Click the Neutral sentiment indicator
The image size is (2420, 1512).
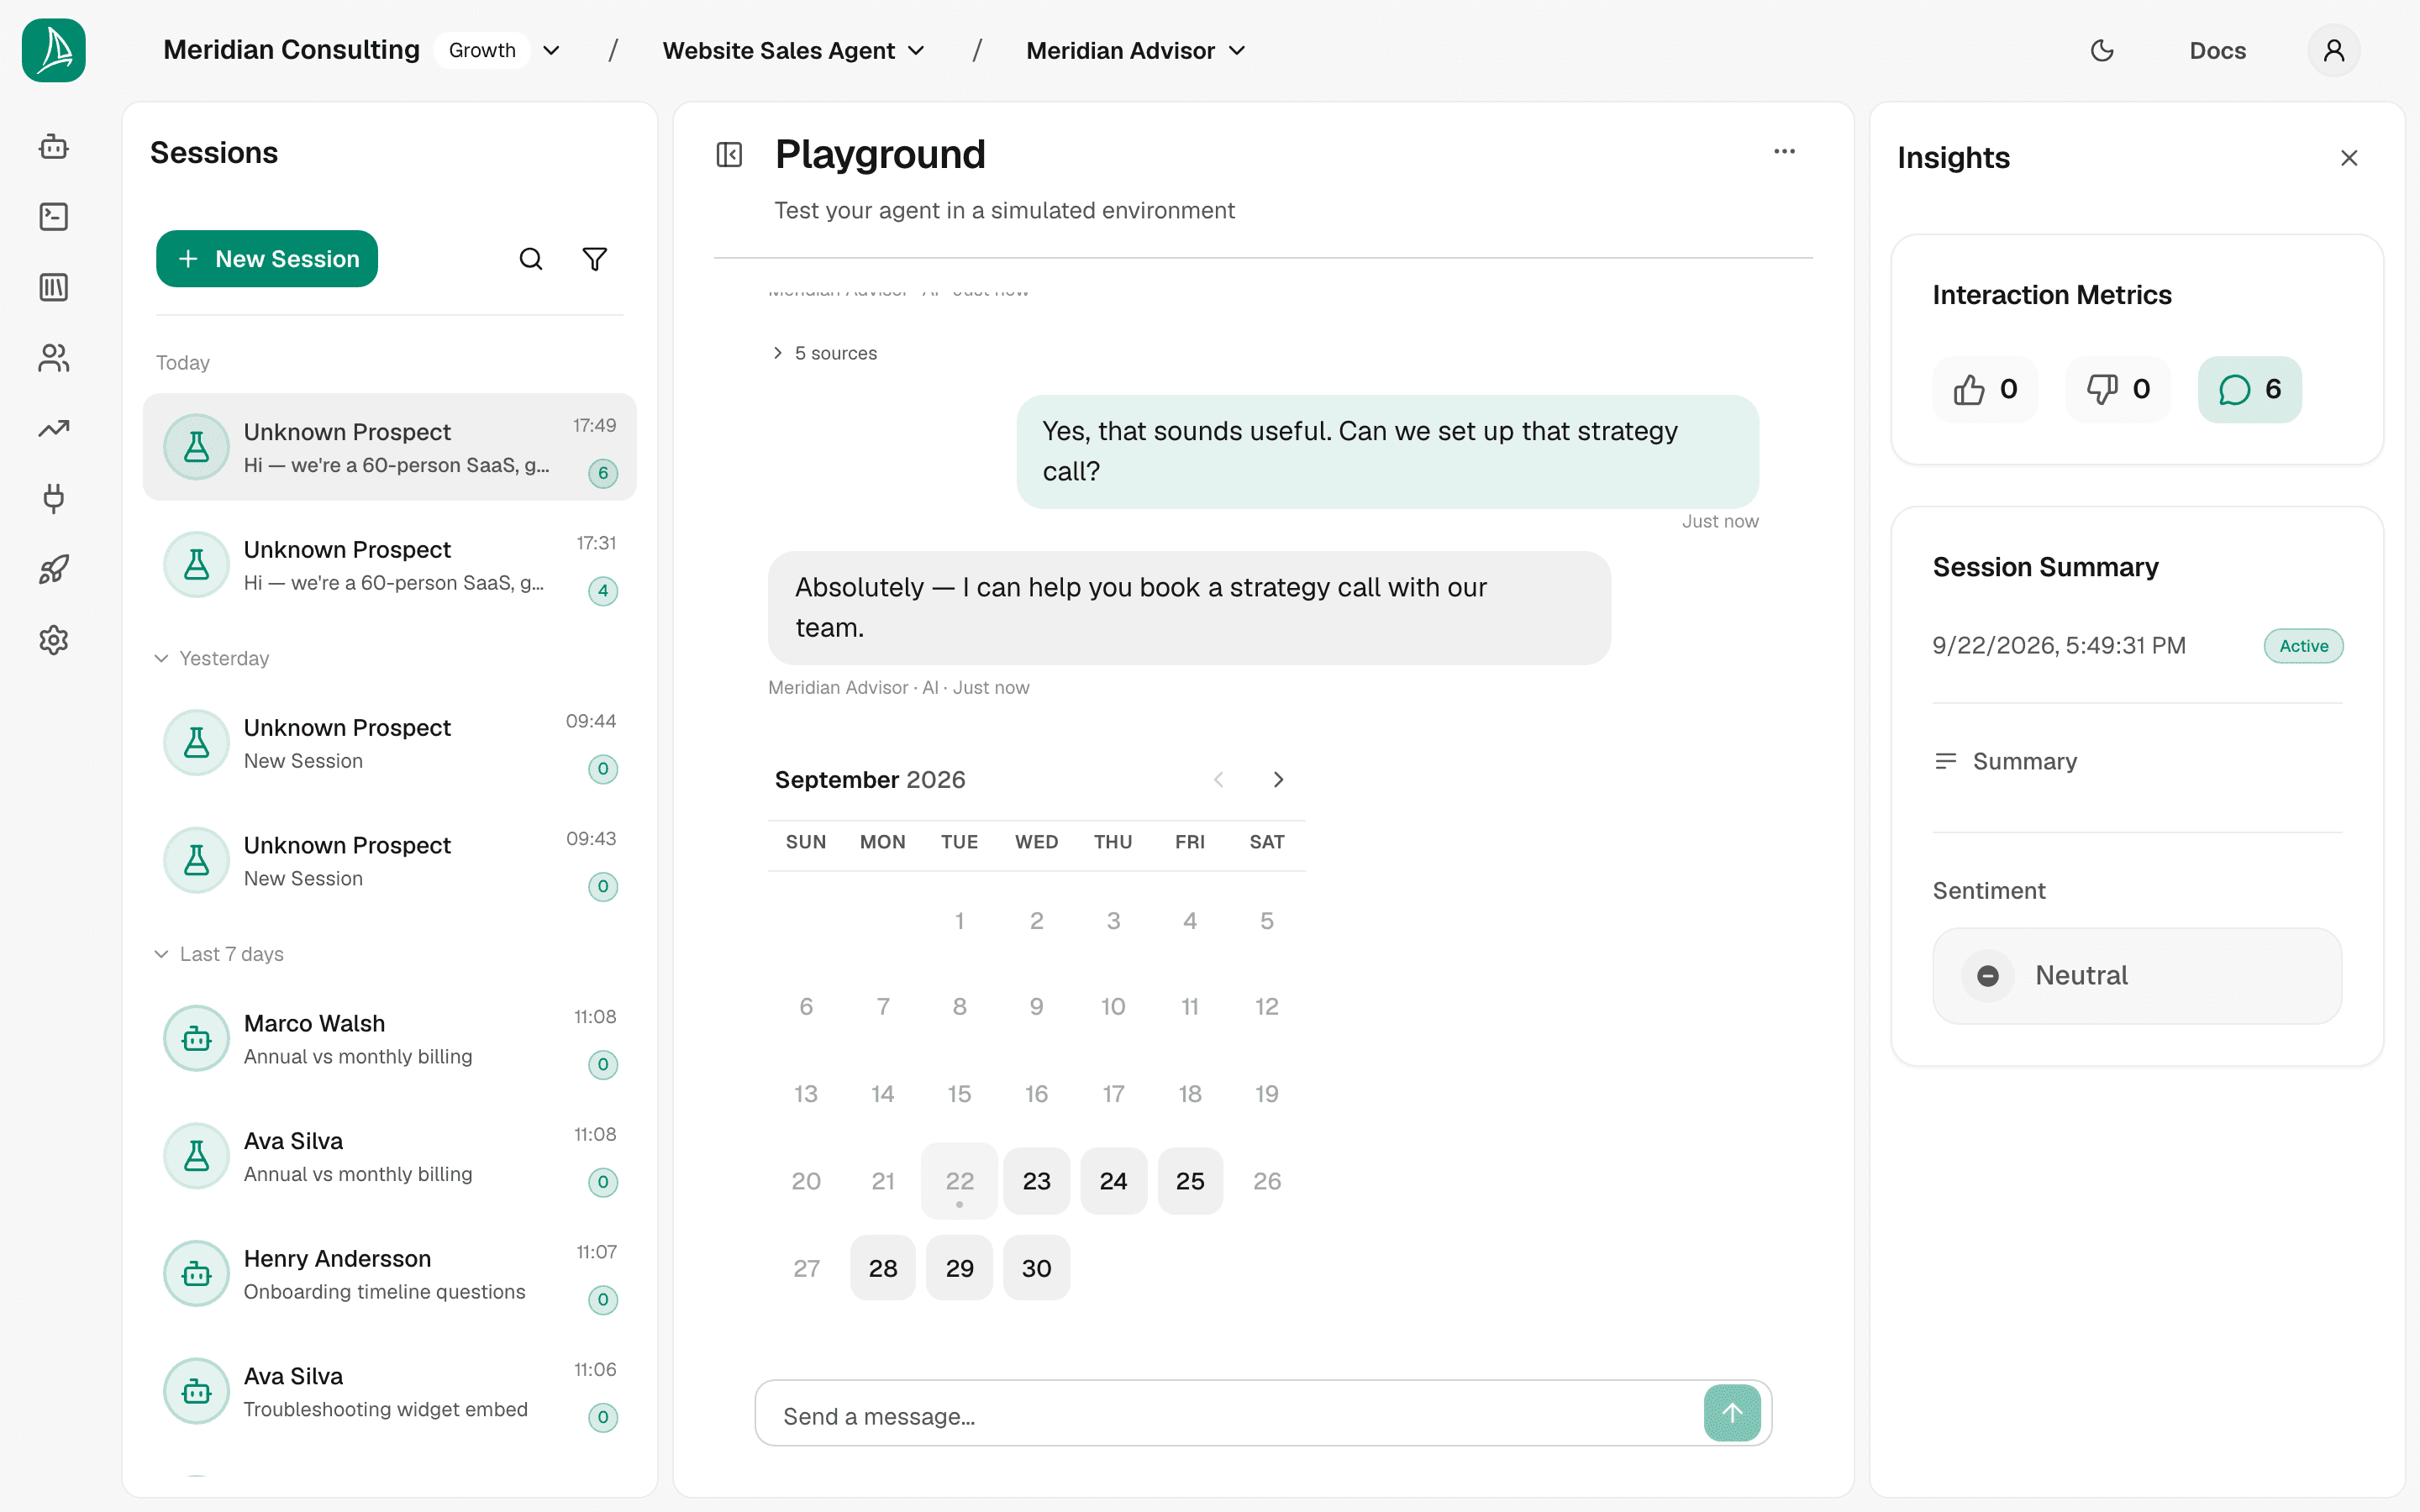click(x=2137, y=976)
